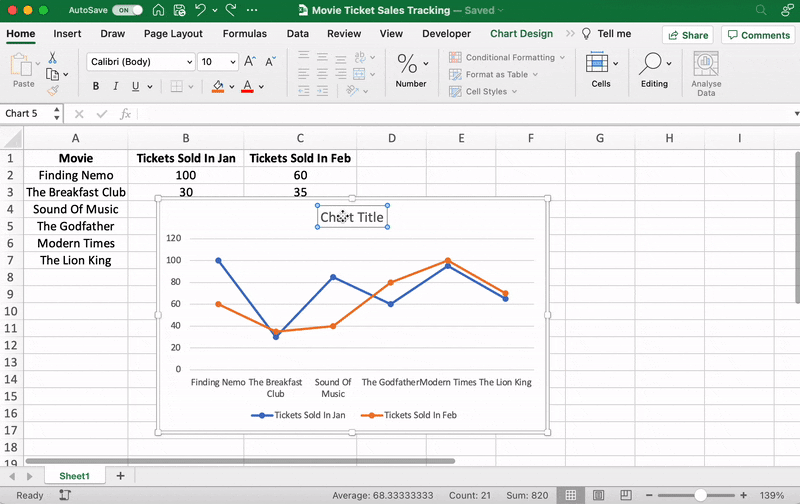Increase font size with the larger A icon
Viewport: 800px width, 504px height.
[249, 62]
